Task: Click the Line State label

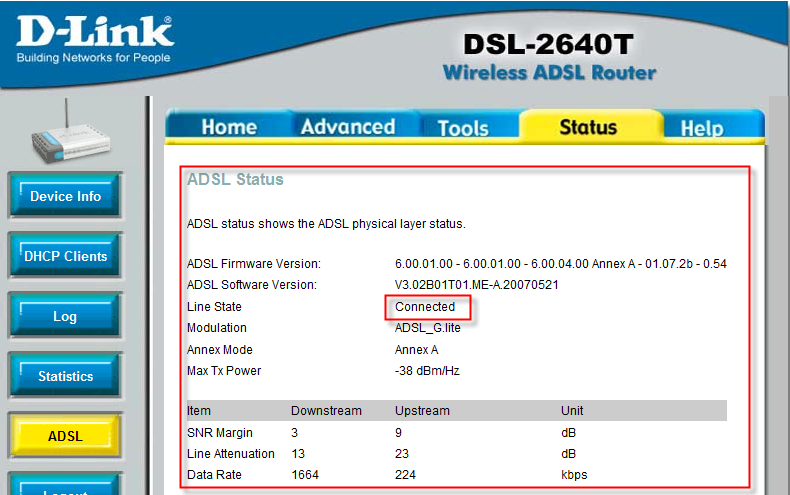Action: (214, 306)
